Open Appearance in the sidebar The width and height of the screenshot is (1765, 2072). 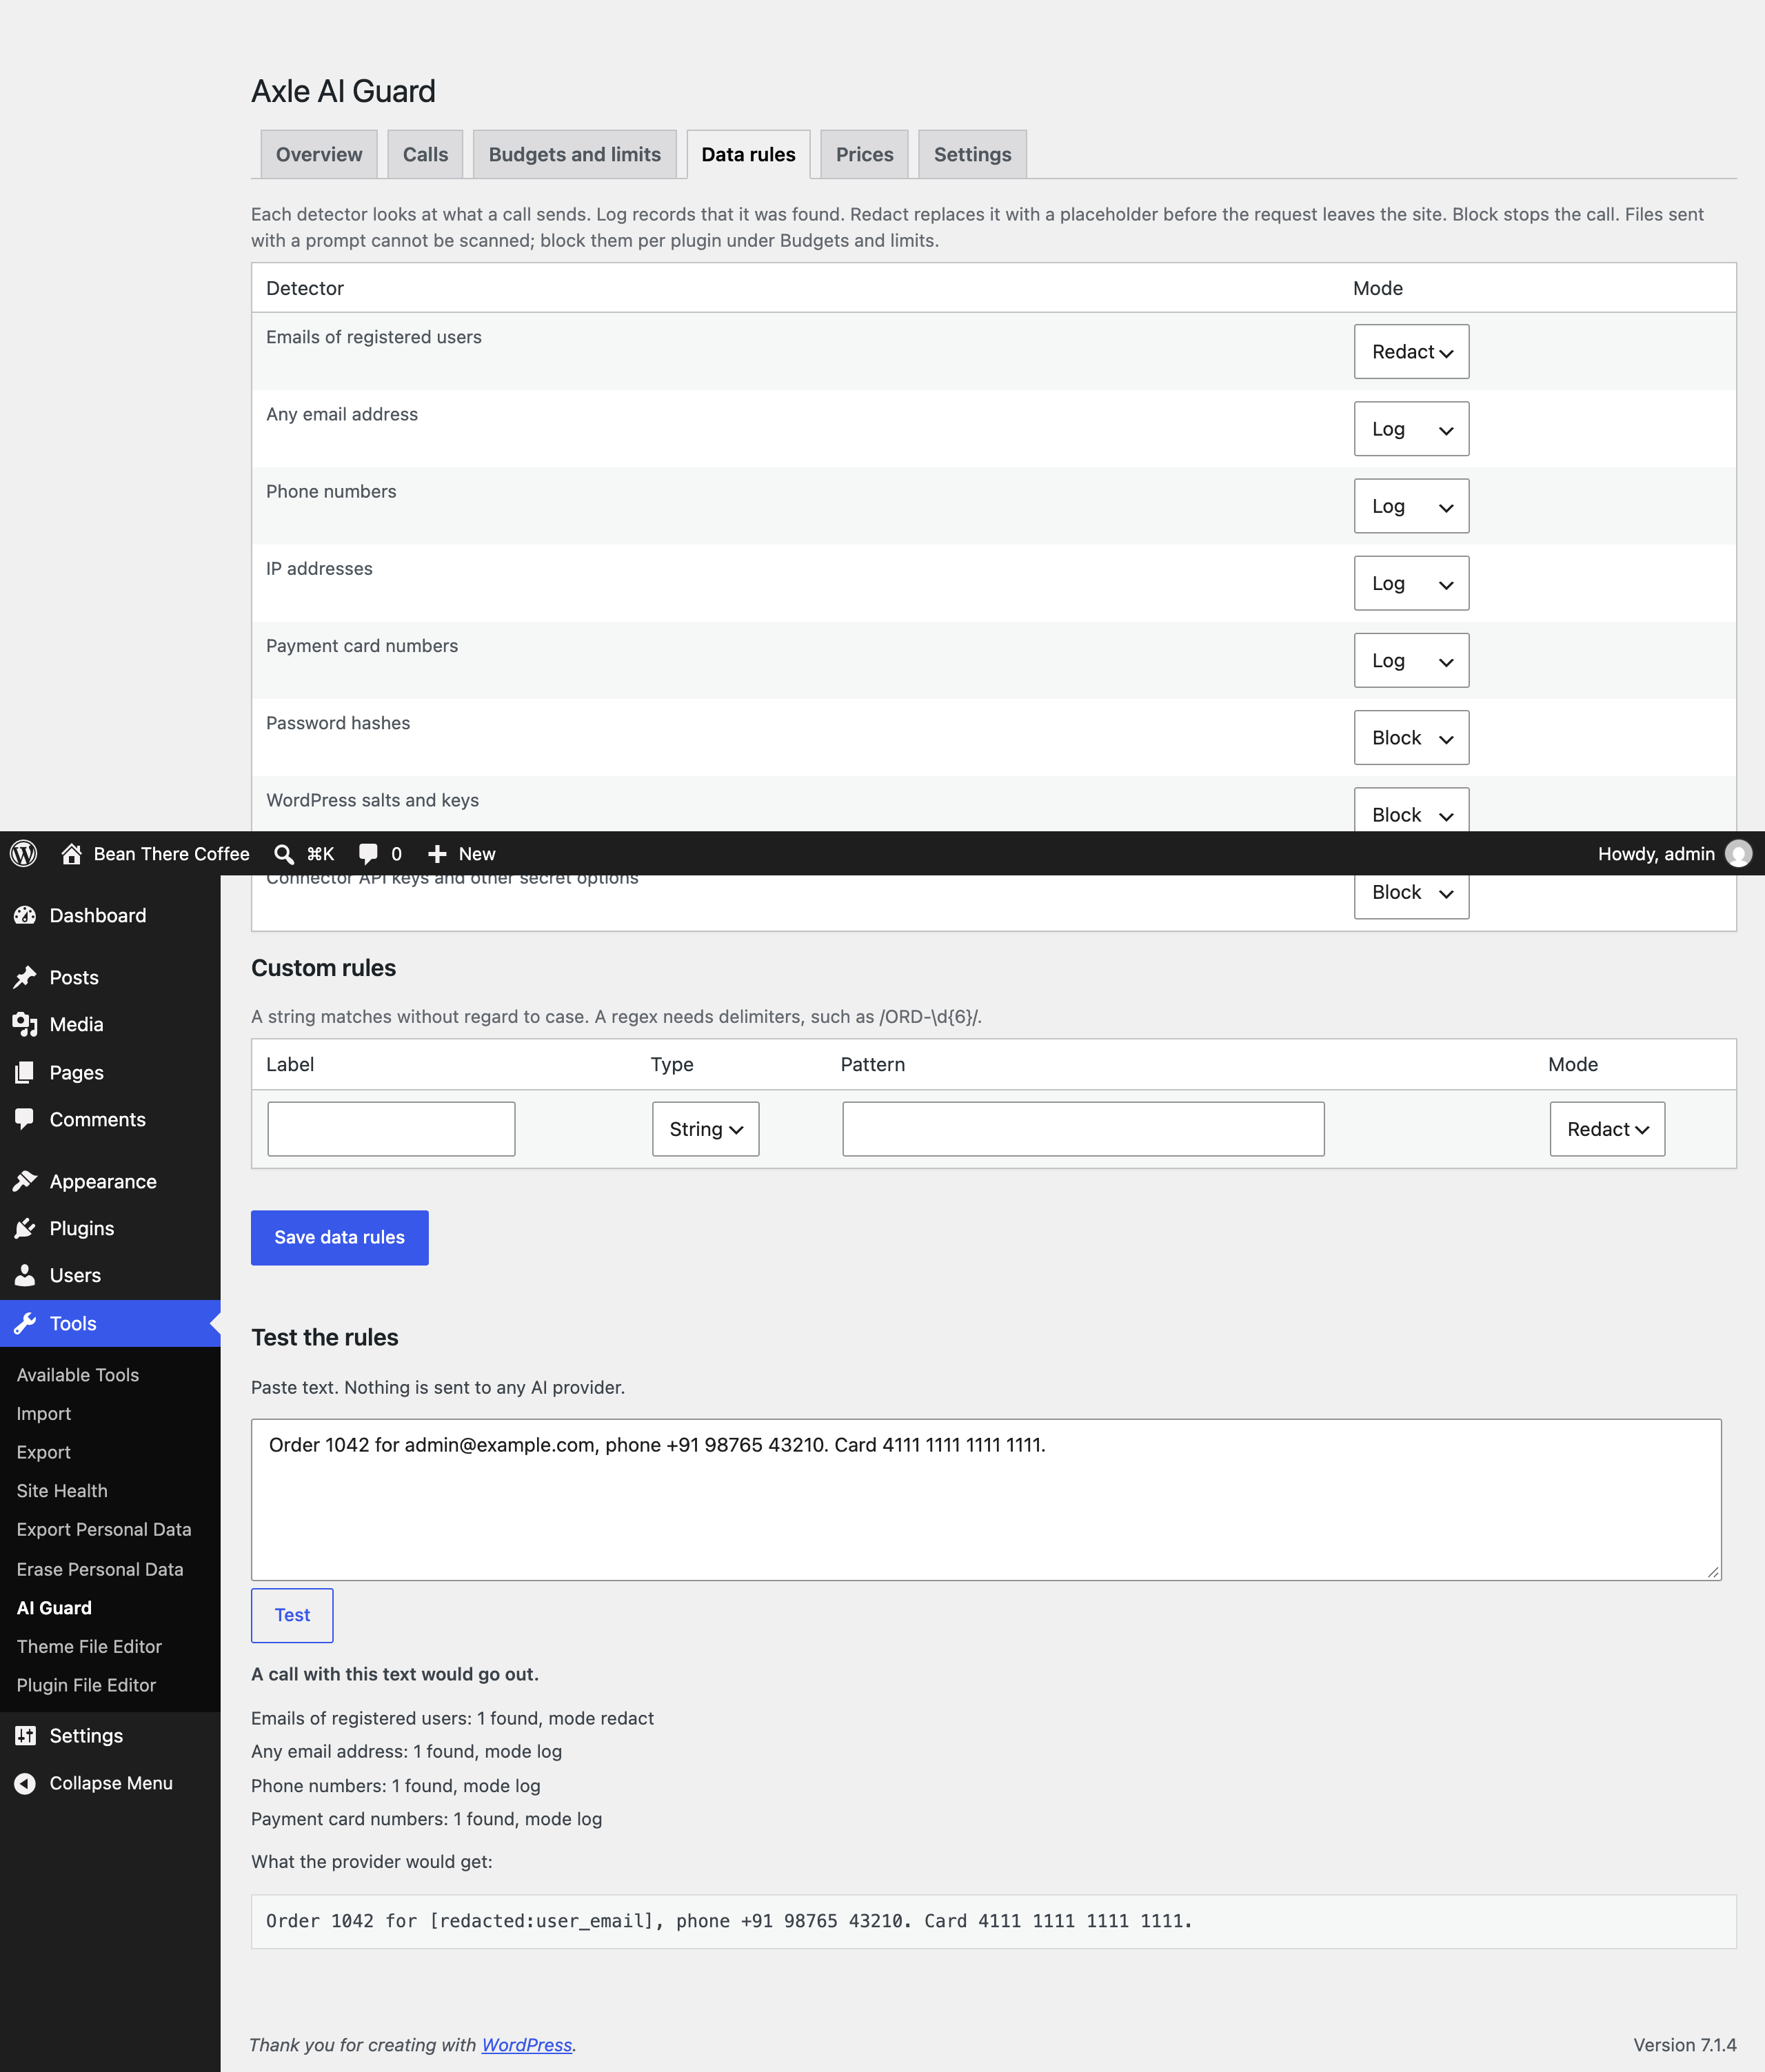coord(110,1181)
